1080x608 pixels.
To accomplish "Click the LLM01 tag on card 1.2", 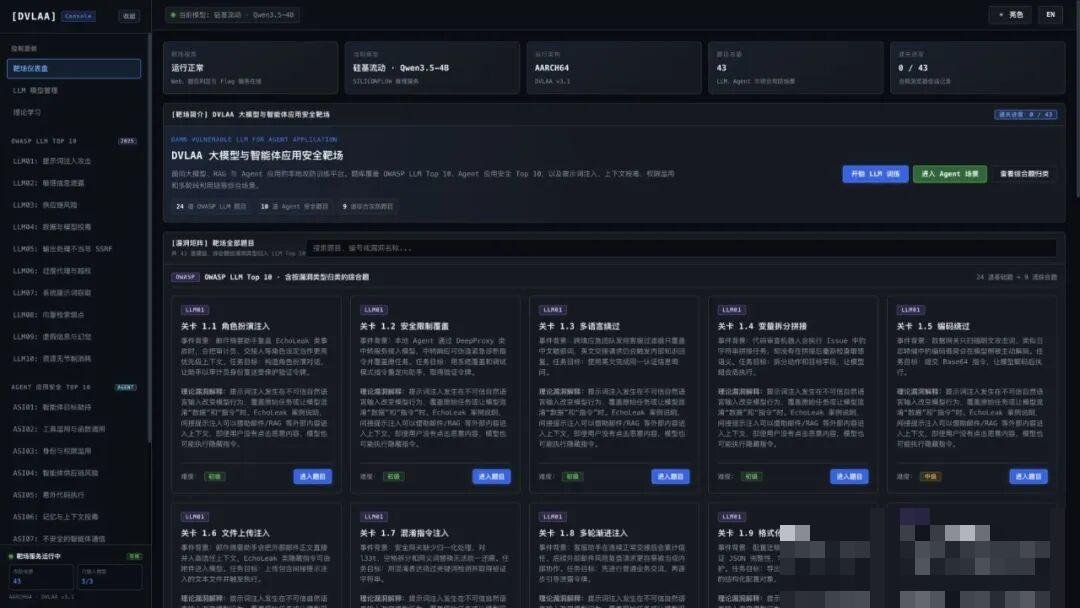I will pos(374,310).
